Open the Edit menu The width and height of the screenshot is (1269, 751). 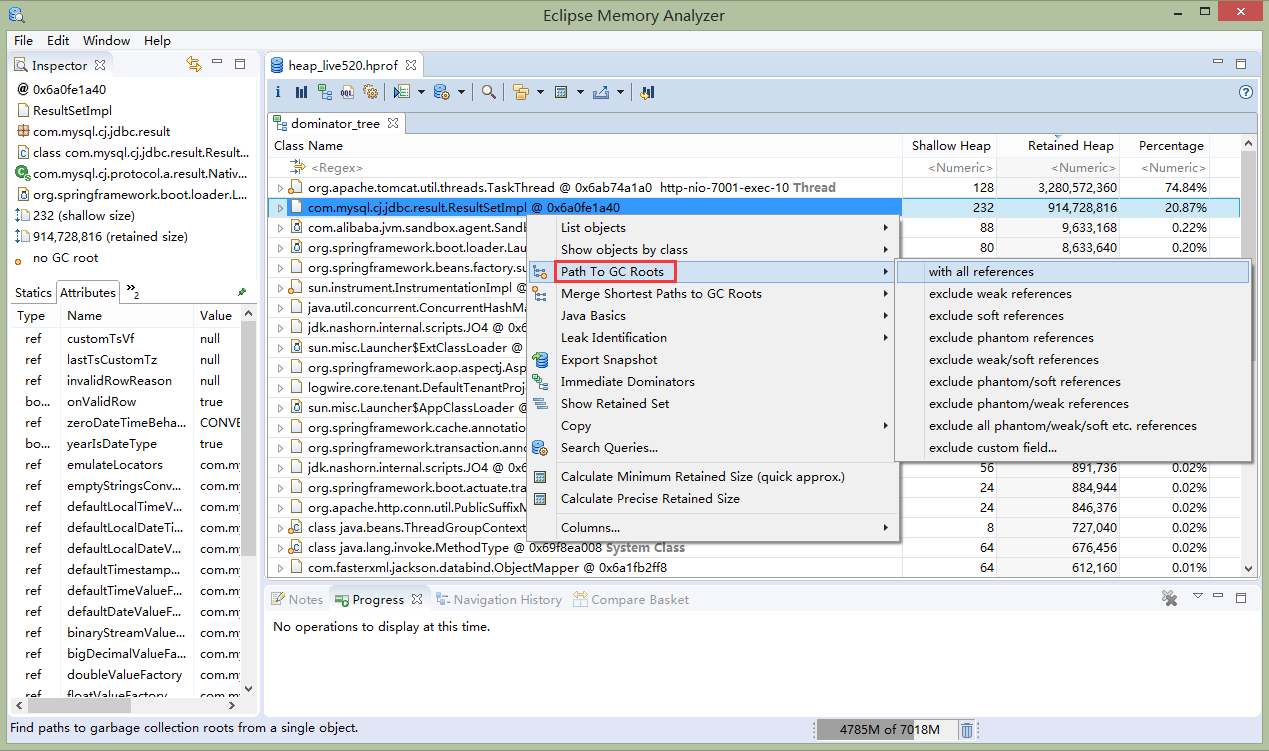58,41
